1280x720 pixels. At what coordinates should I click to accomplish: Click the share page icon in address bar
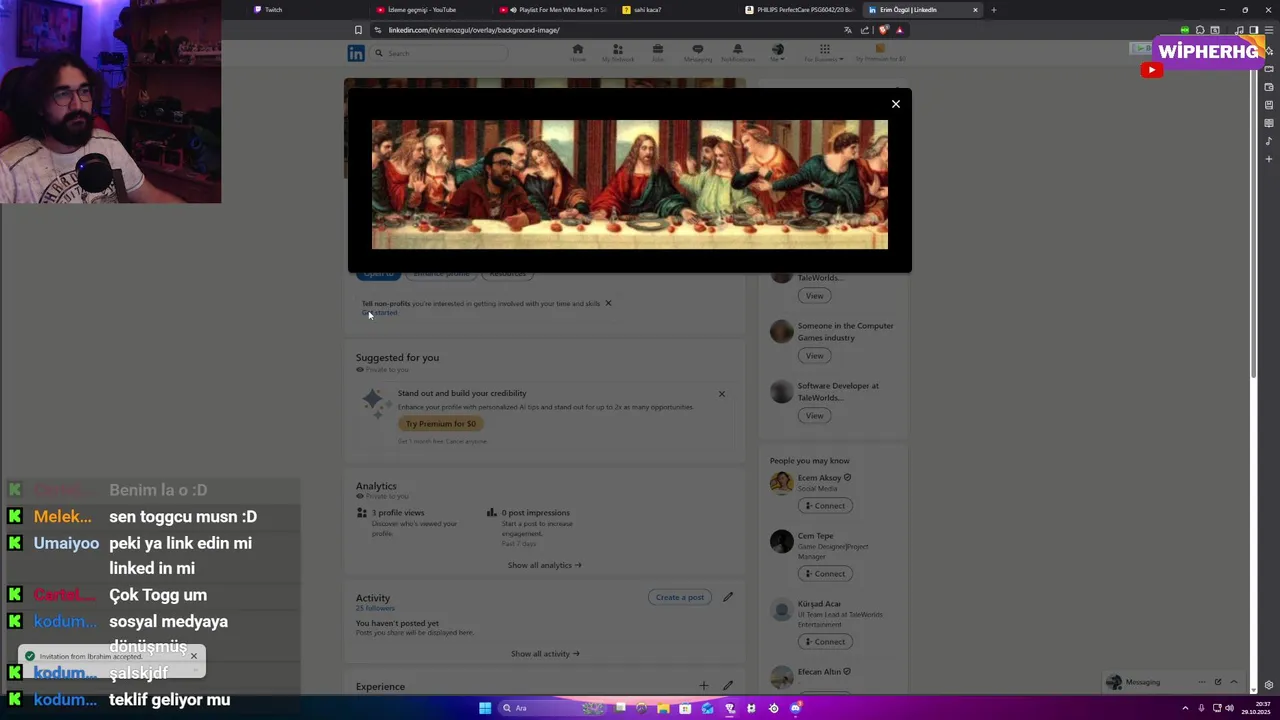coord(865,30)
